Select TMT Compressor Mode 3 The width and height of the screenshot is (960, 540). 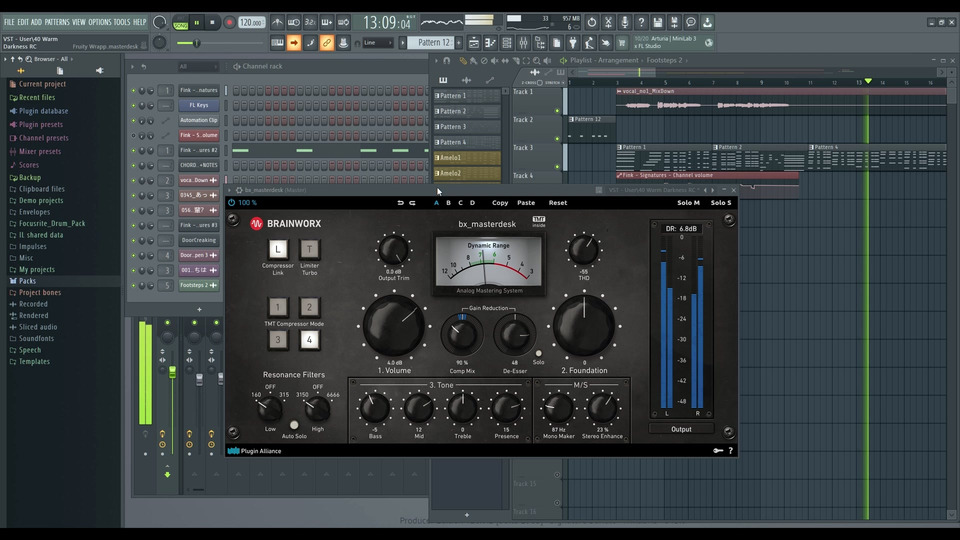(278, 340)
